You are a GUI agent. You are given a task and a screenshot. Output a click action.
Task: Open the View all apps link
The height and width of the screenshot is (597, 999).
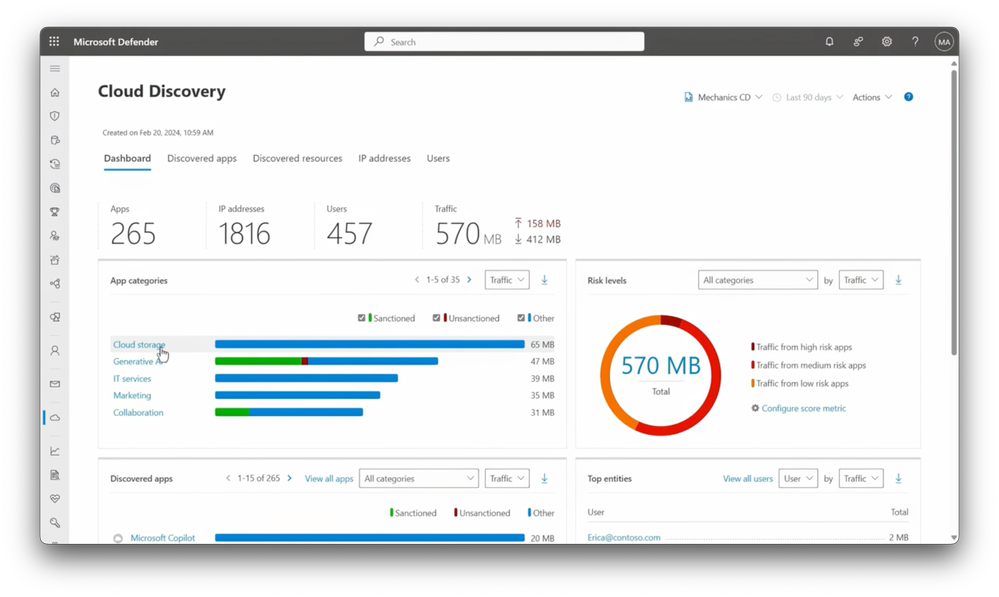click(x=329, y=478)
